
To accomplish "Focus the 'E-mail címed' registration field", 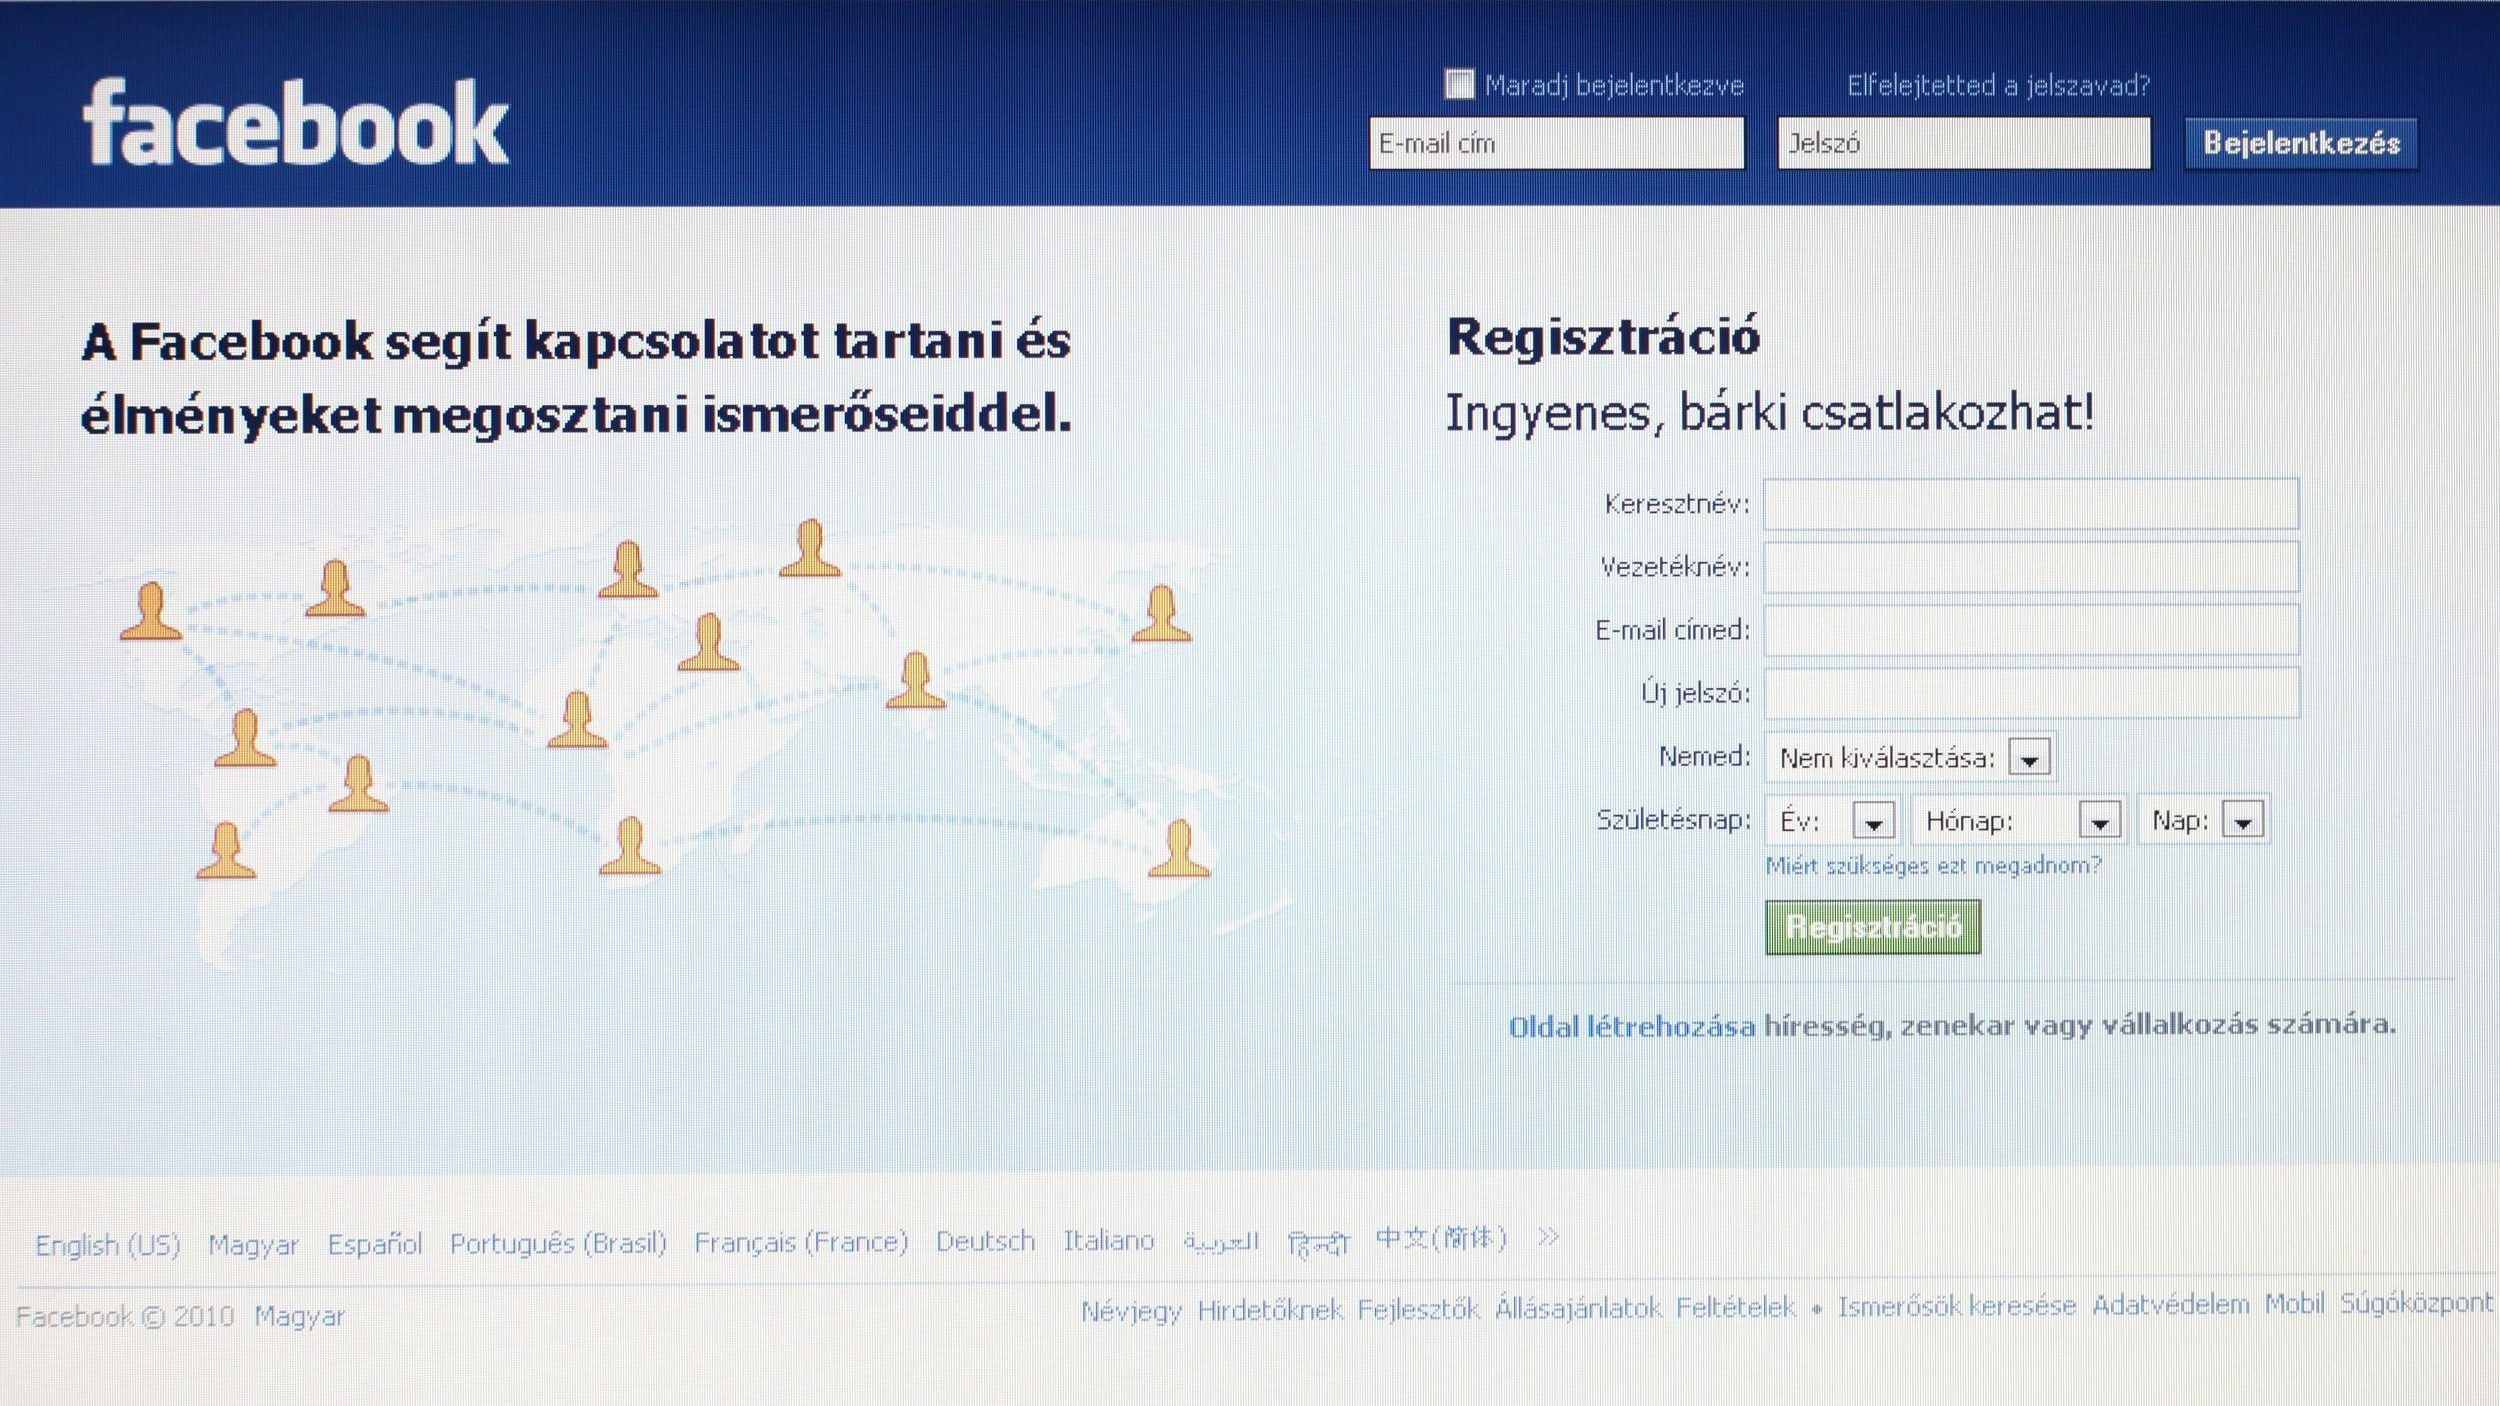I will coord(2031,630).
